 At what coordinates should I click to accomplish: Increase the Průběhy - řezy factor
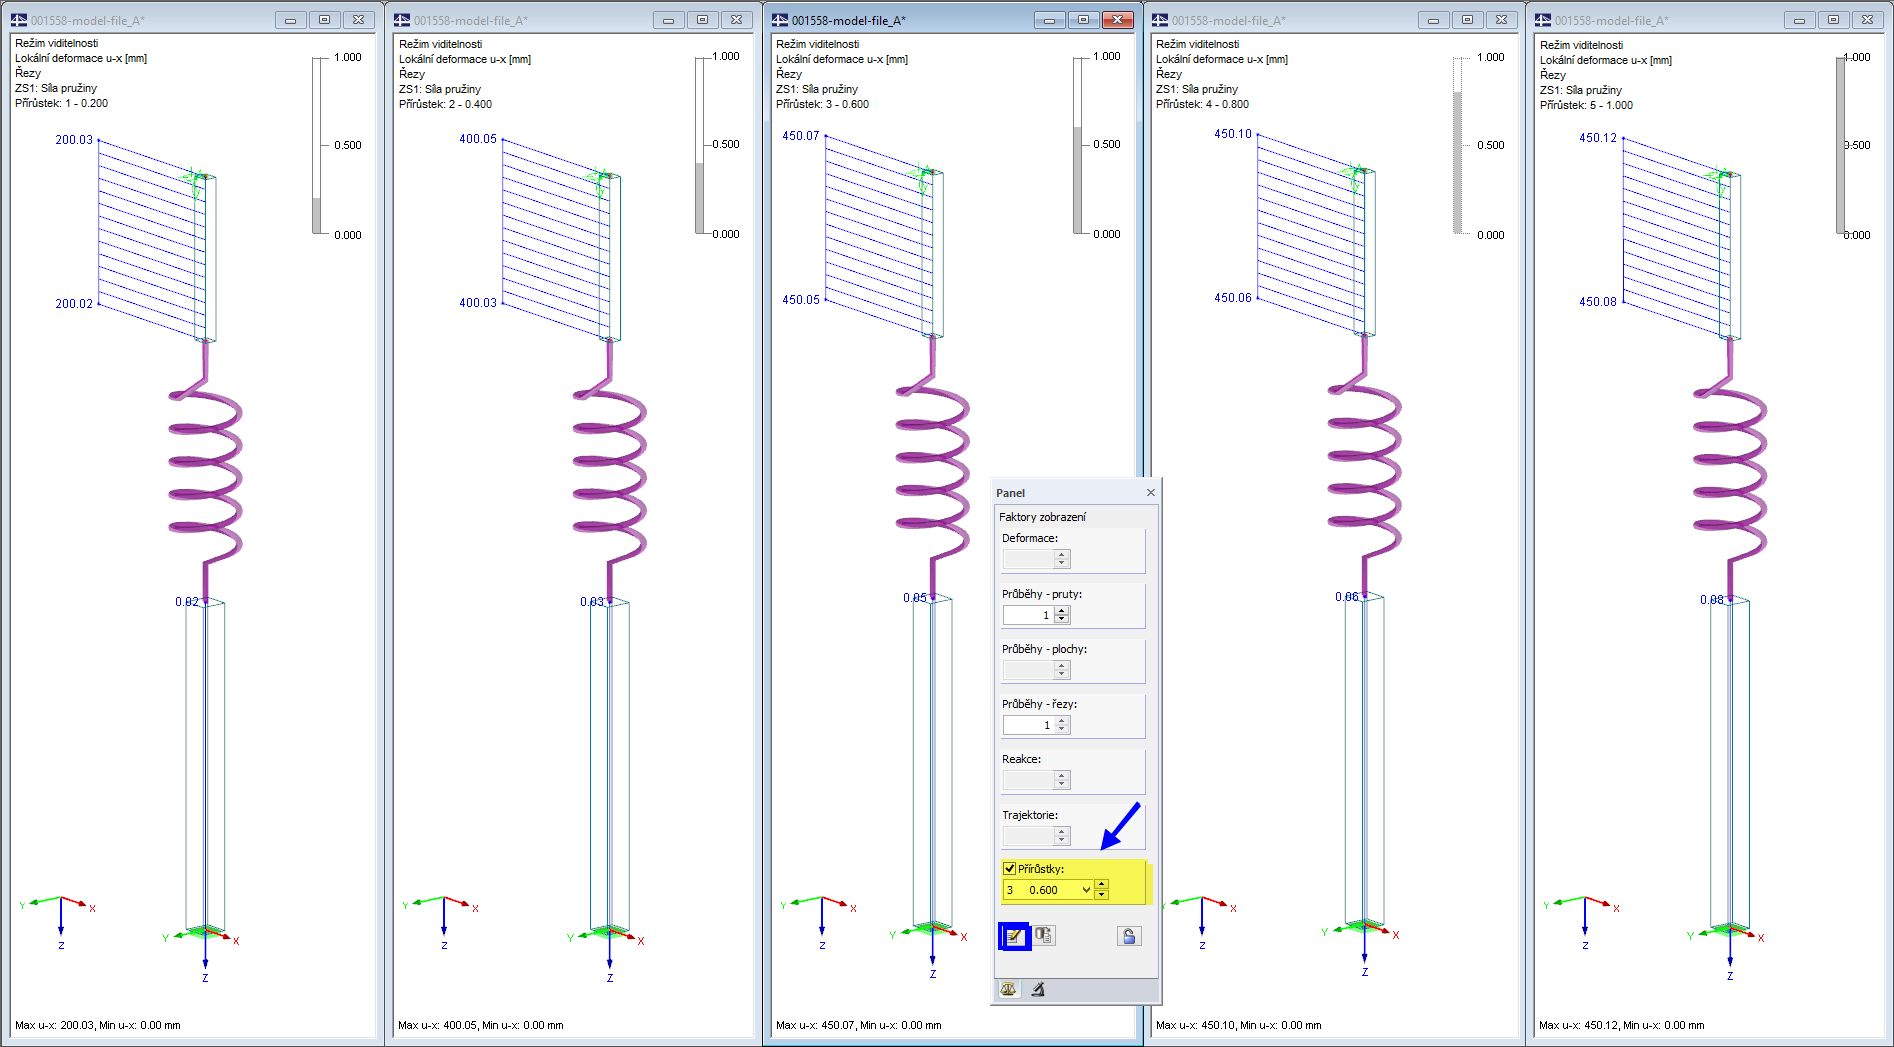(x=1062, y=721)
